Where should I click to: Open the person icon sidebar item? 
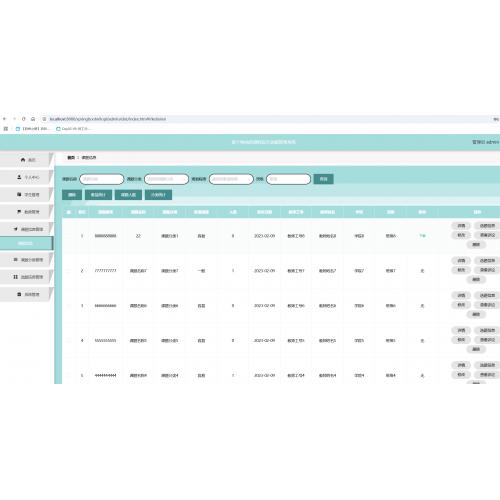pos(19,177)
